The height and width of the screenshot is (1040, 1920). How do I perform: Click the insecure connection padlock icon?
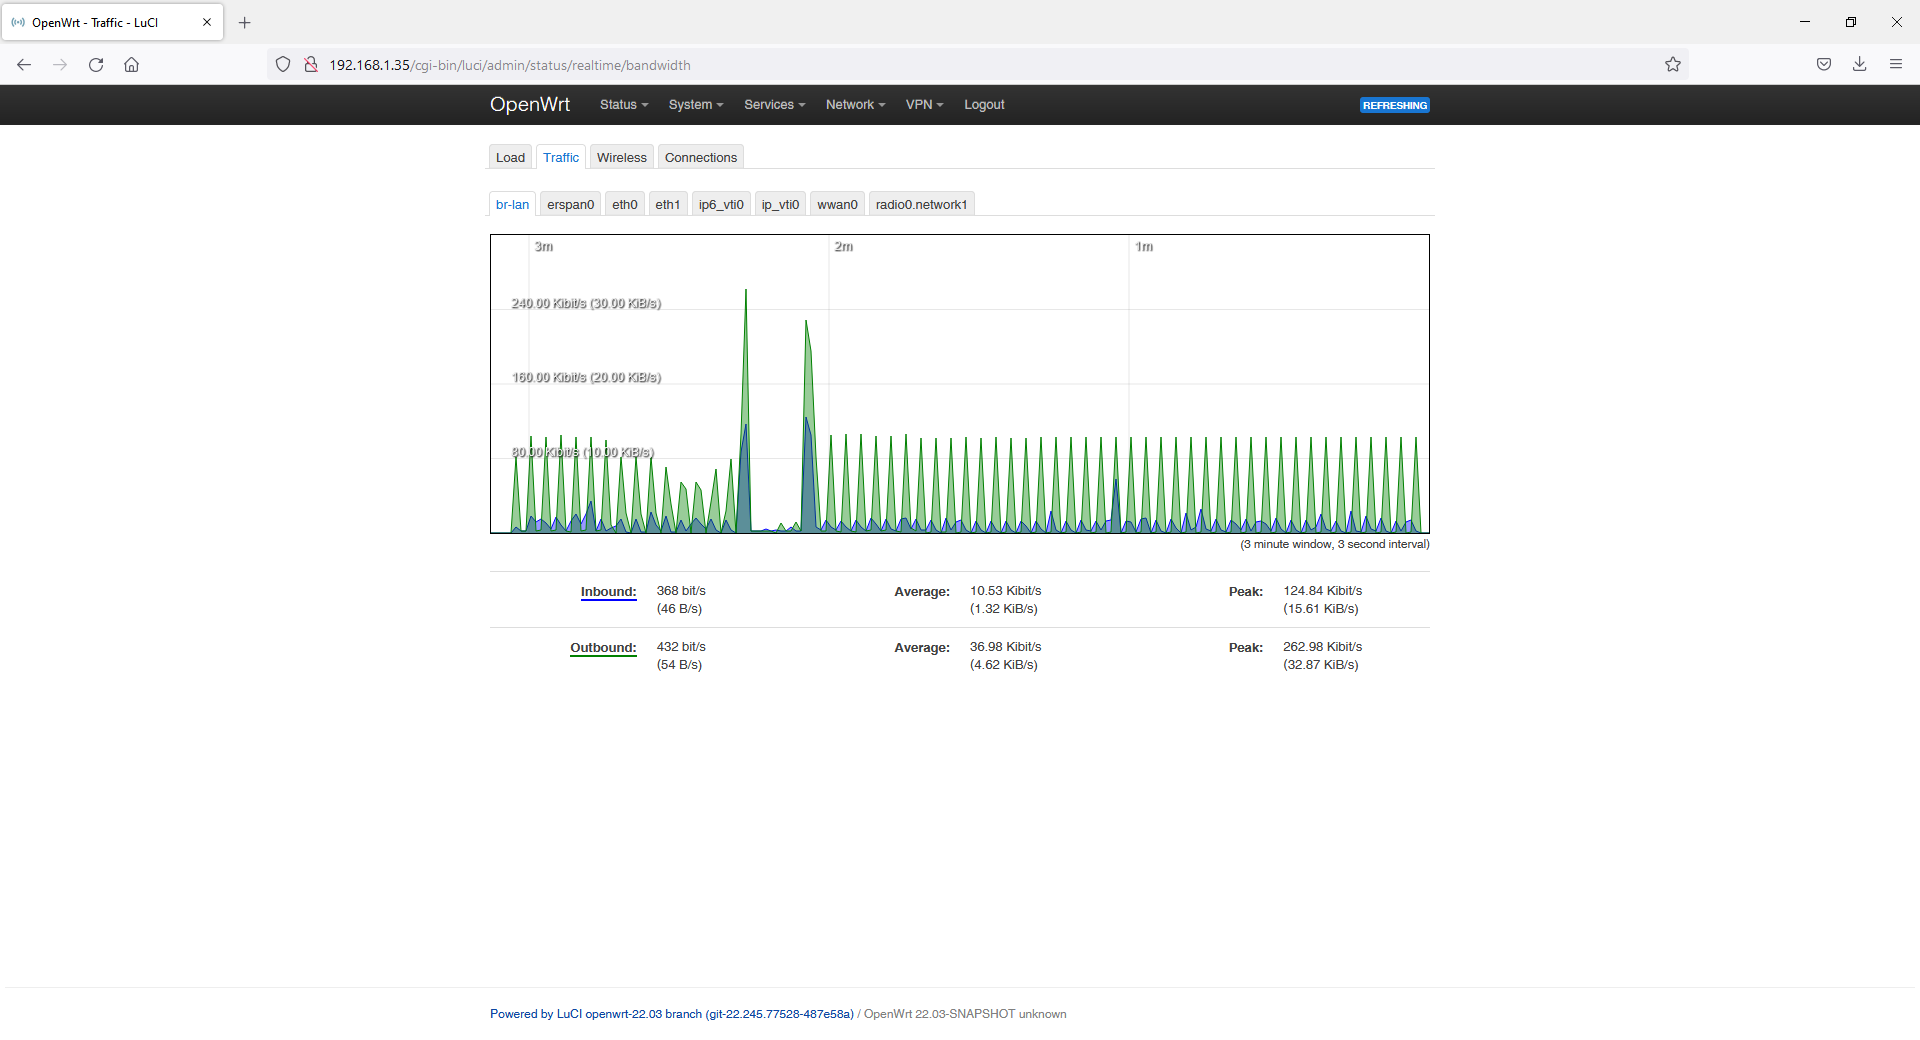point(311,65)
